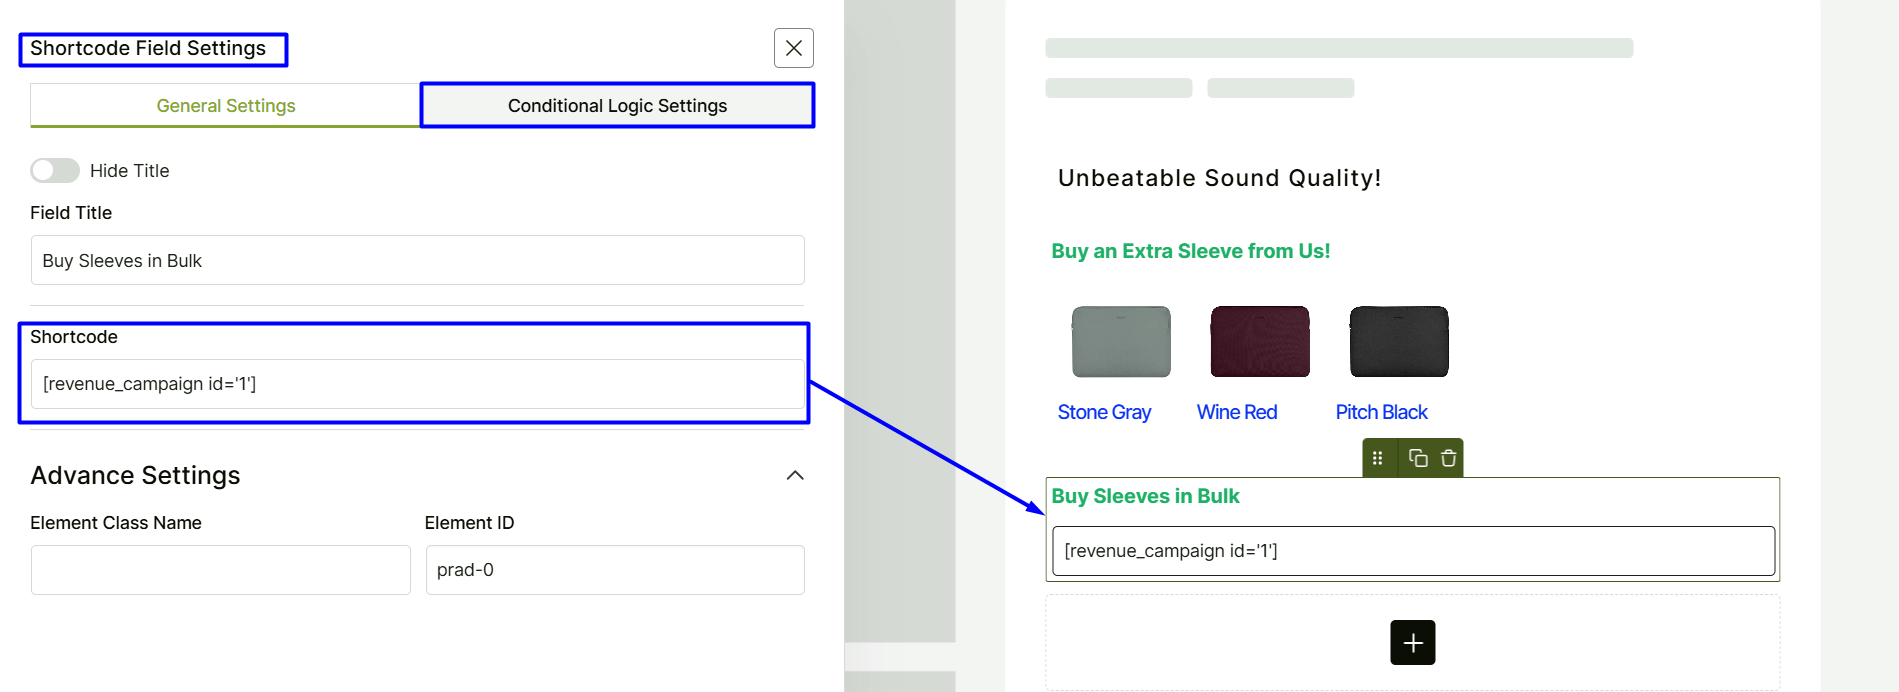Image resolution: width=1899 pixels, height=692 pixels.
Task: Click the drag handle icon on field toolbar
Action: [1377, 458]
